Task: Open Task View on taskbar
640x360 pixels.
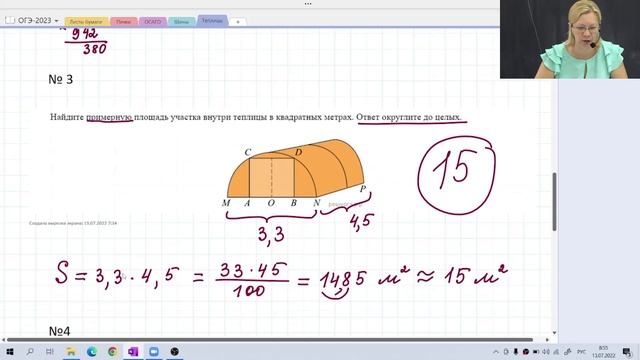Action: [50, 351]
